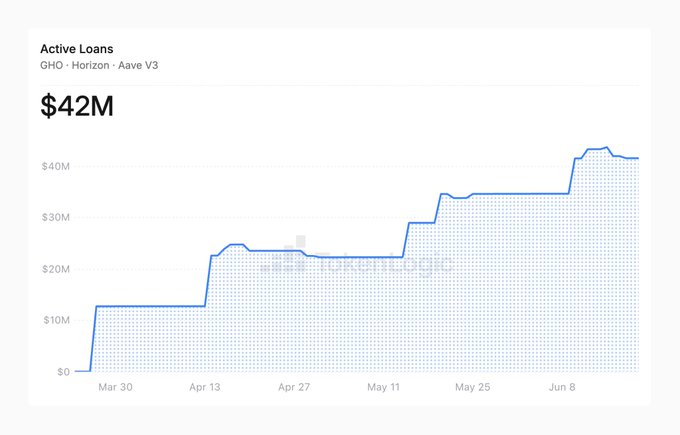This screenshot has height=435, width=680.
Task: Click the chart line's peak near $44M
Action: tap(607, 147)
